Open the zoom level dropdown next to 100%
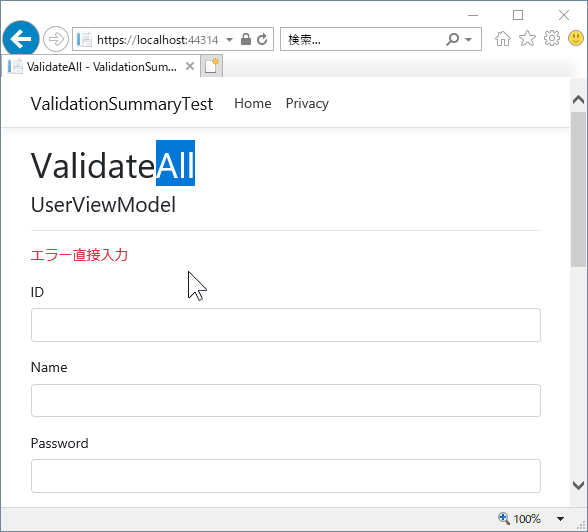 [560, 519]
